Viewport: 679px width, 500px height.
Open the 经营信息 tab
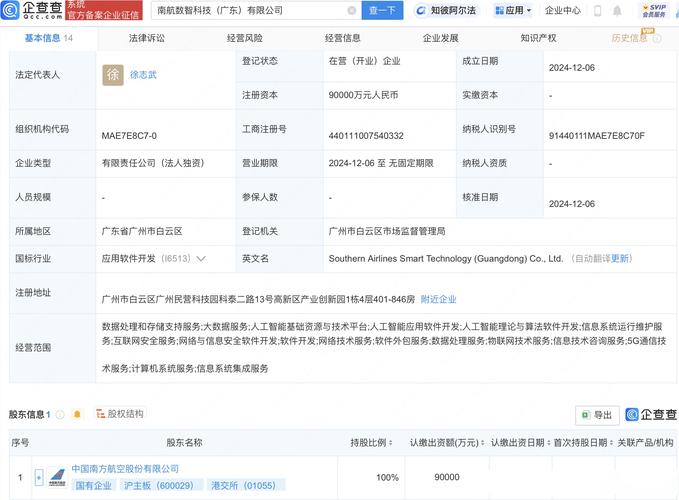tap(343, 38)
